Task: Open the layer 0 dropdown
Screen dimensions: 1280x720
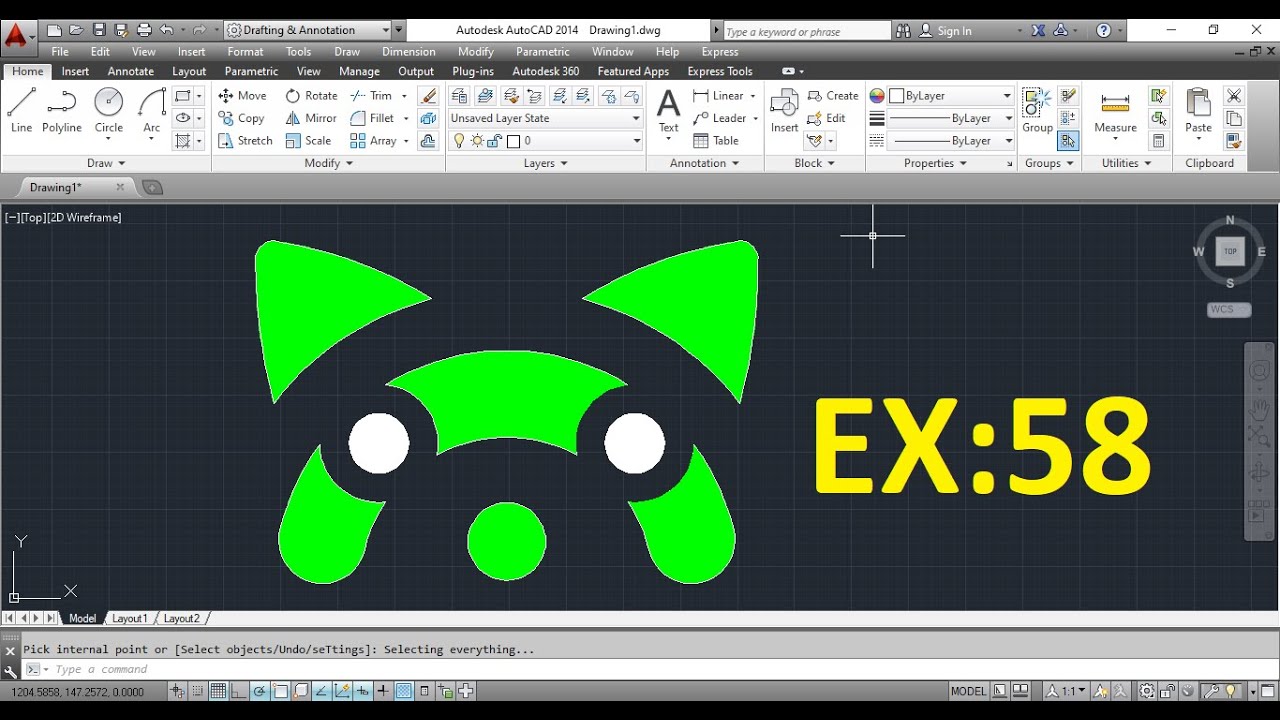Action: coord(545,141)
